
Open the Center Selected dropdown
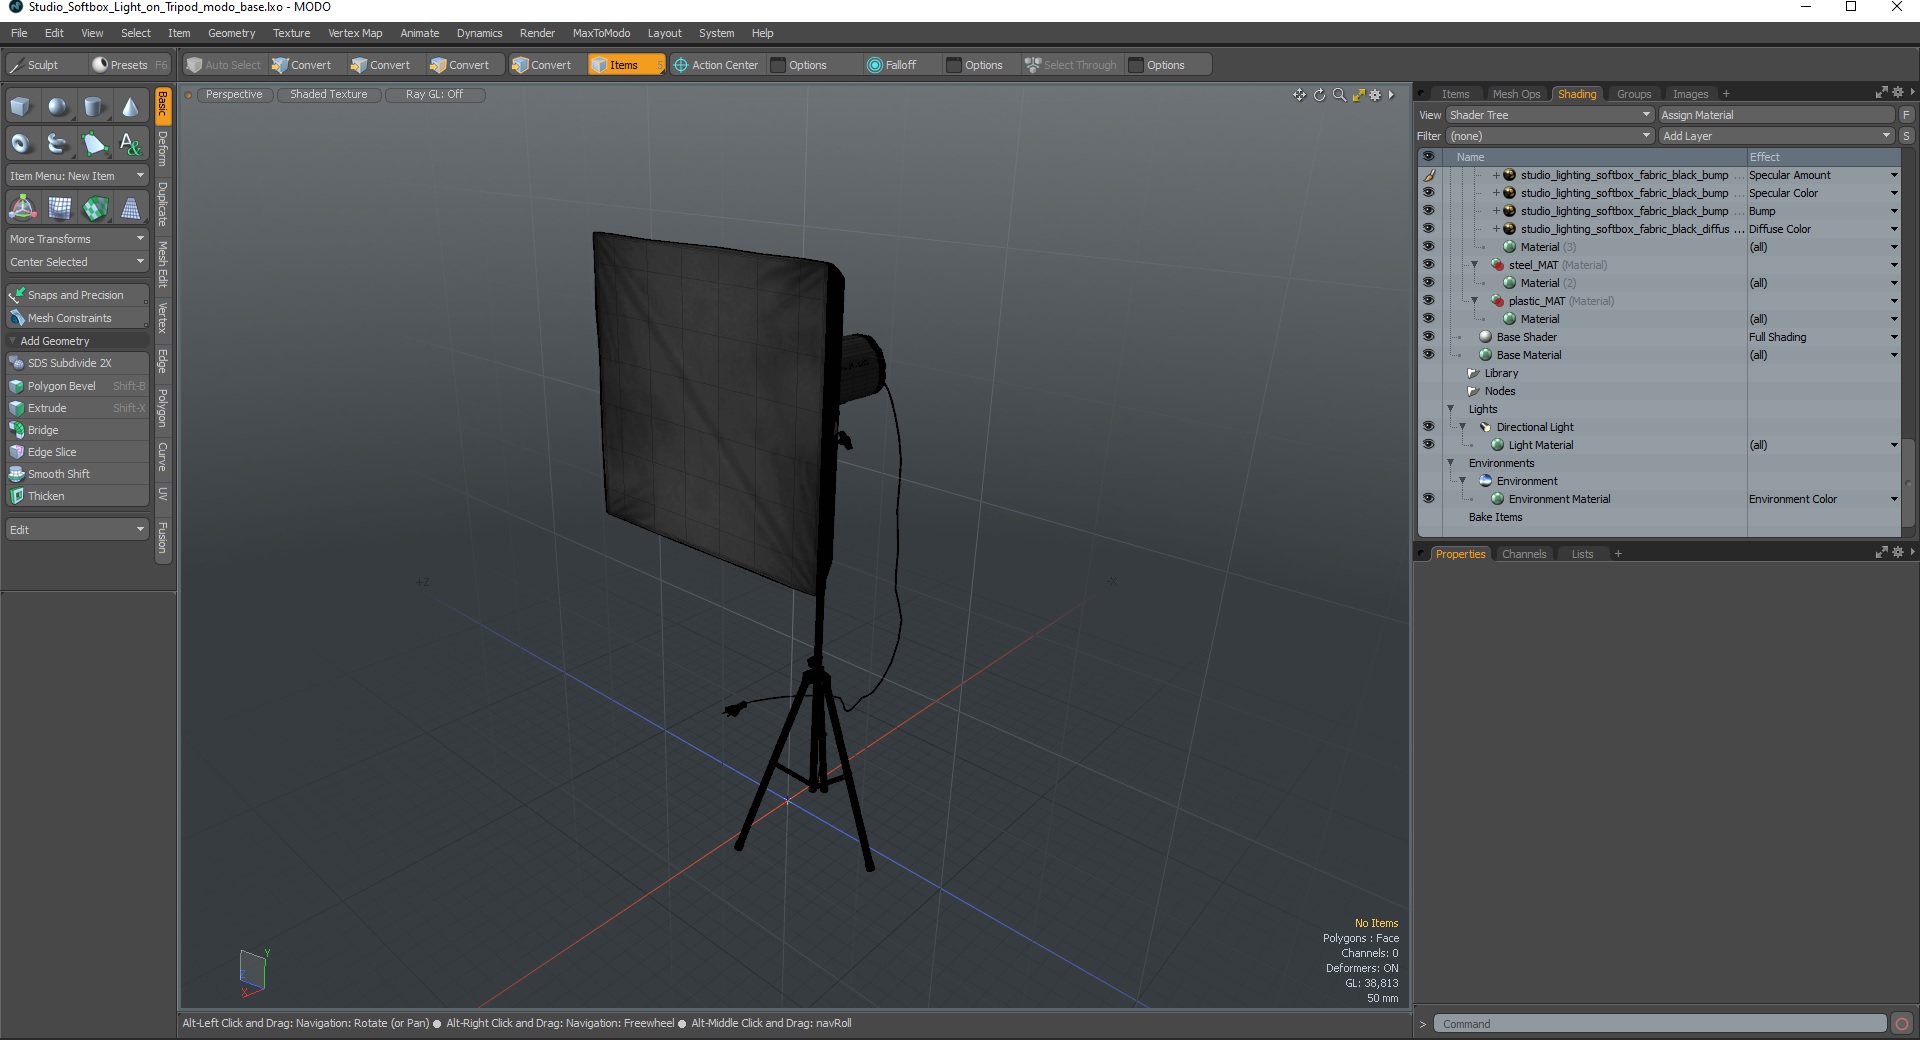pyautogui.click(x=77, y=262)
